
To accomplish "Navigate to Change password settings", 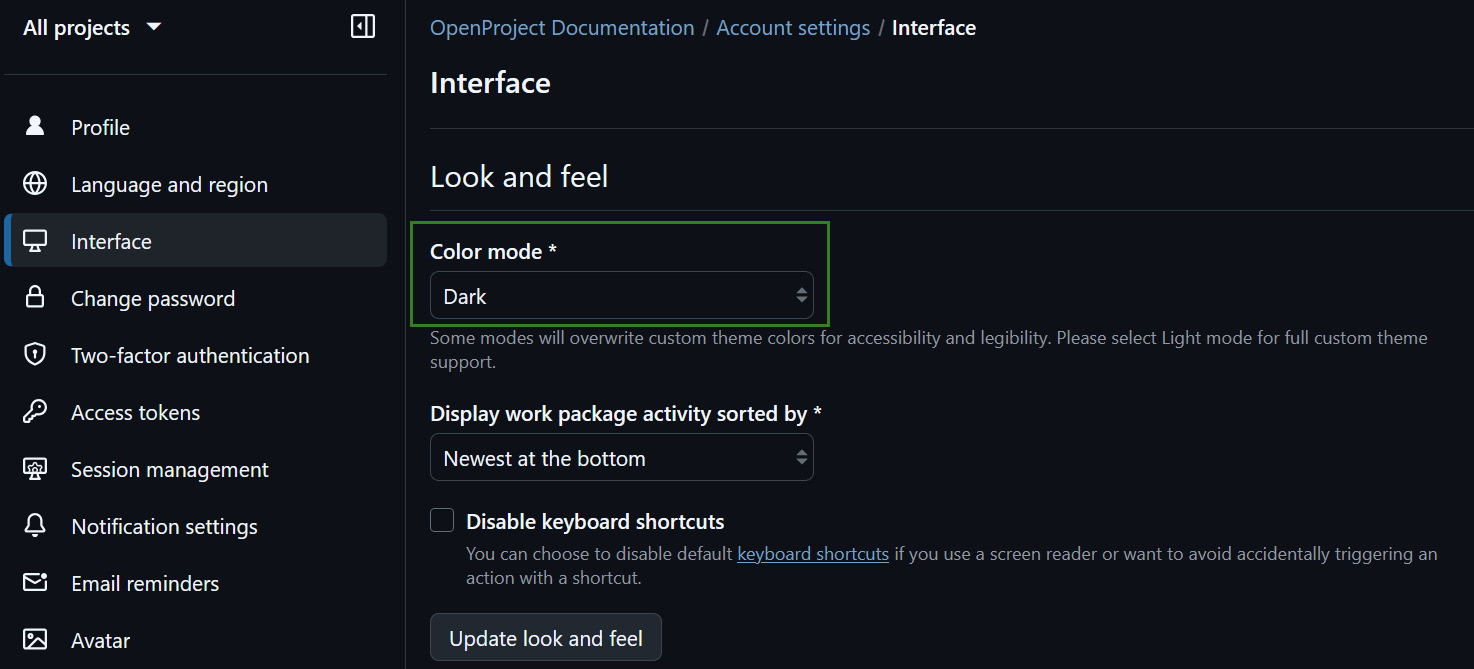I will 152,297.
